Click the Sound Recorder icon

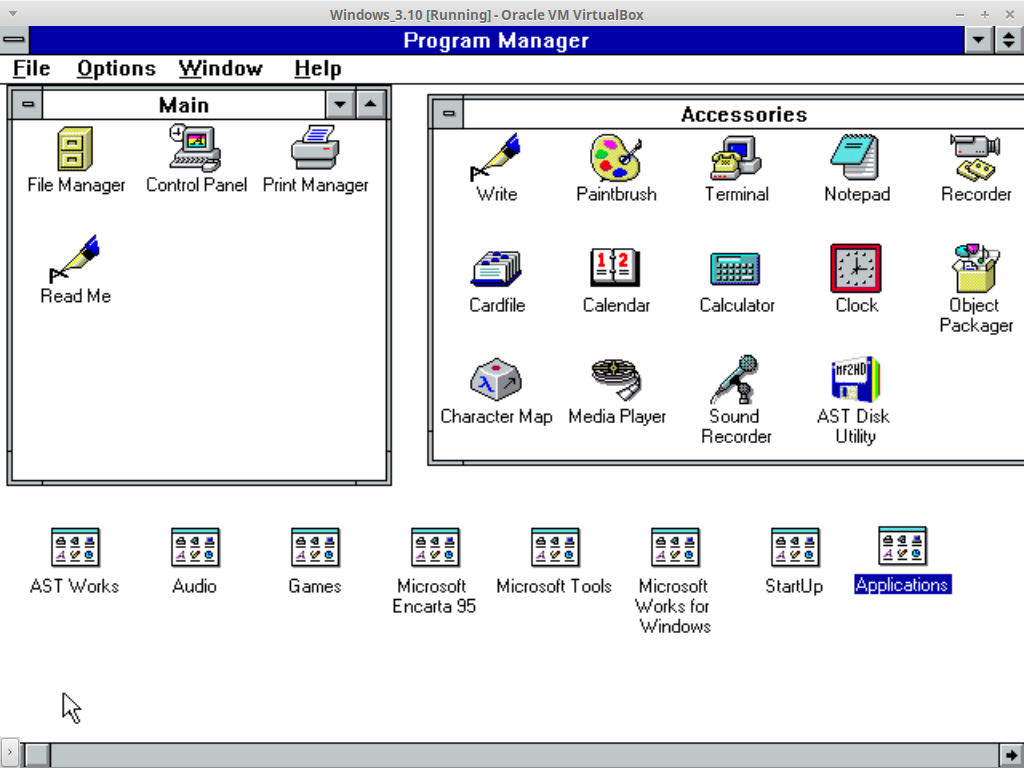736,380
